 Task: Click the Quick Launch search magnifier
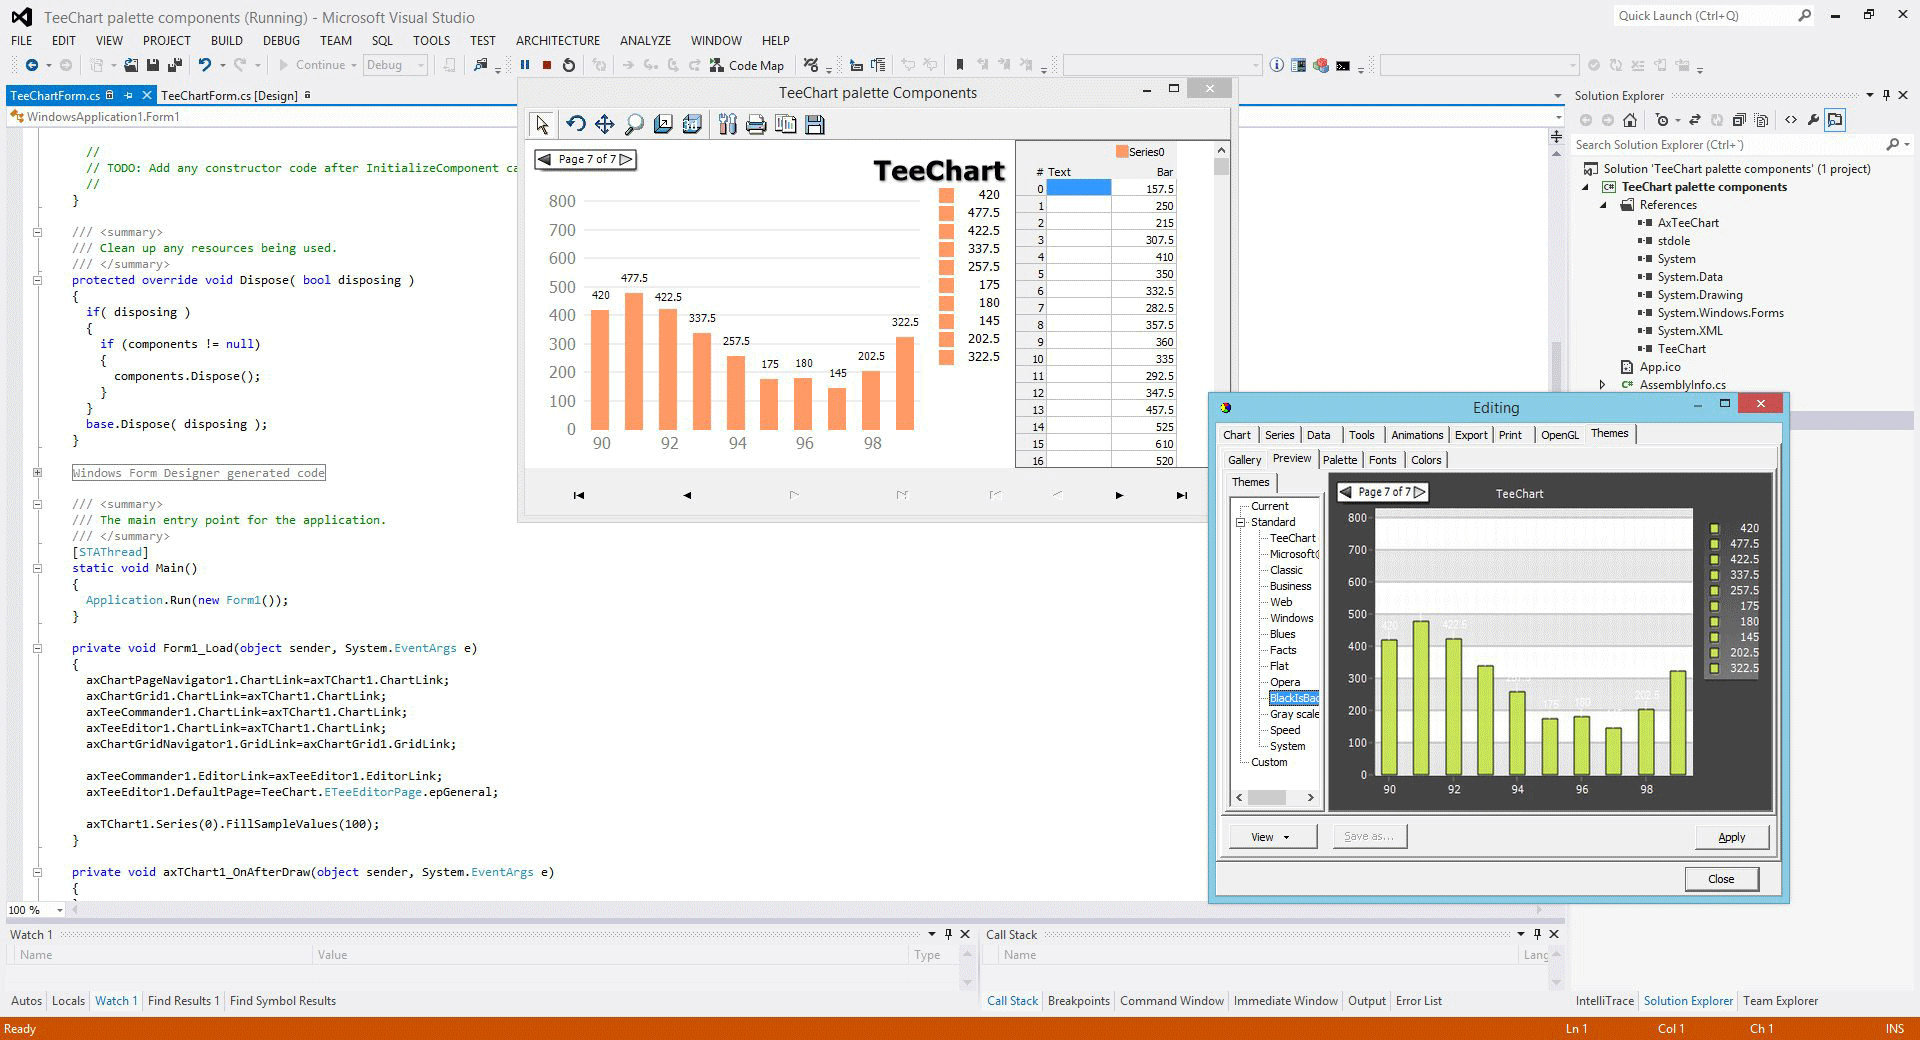(1804, 16)
